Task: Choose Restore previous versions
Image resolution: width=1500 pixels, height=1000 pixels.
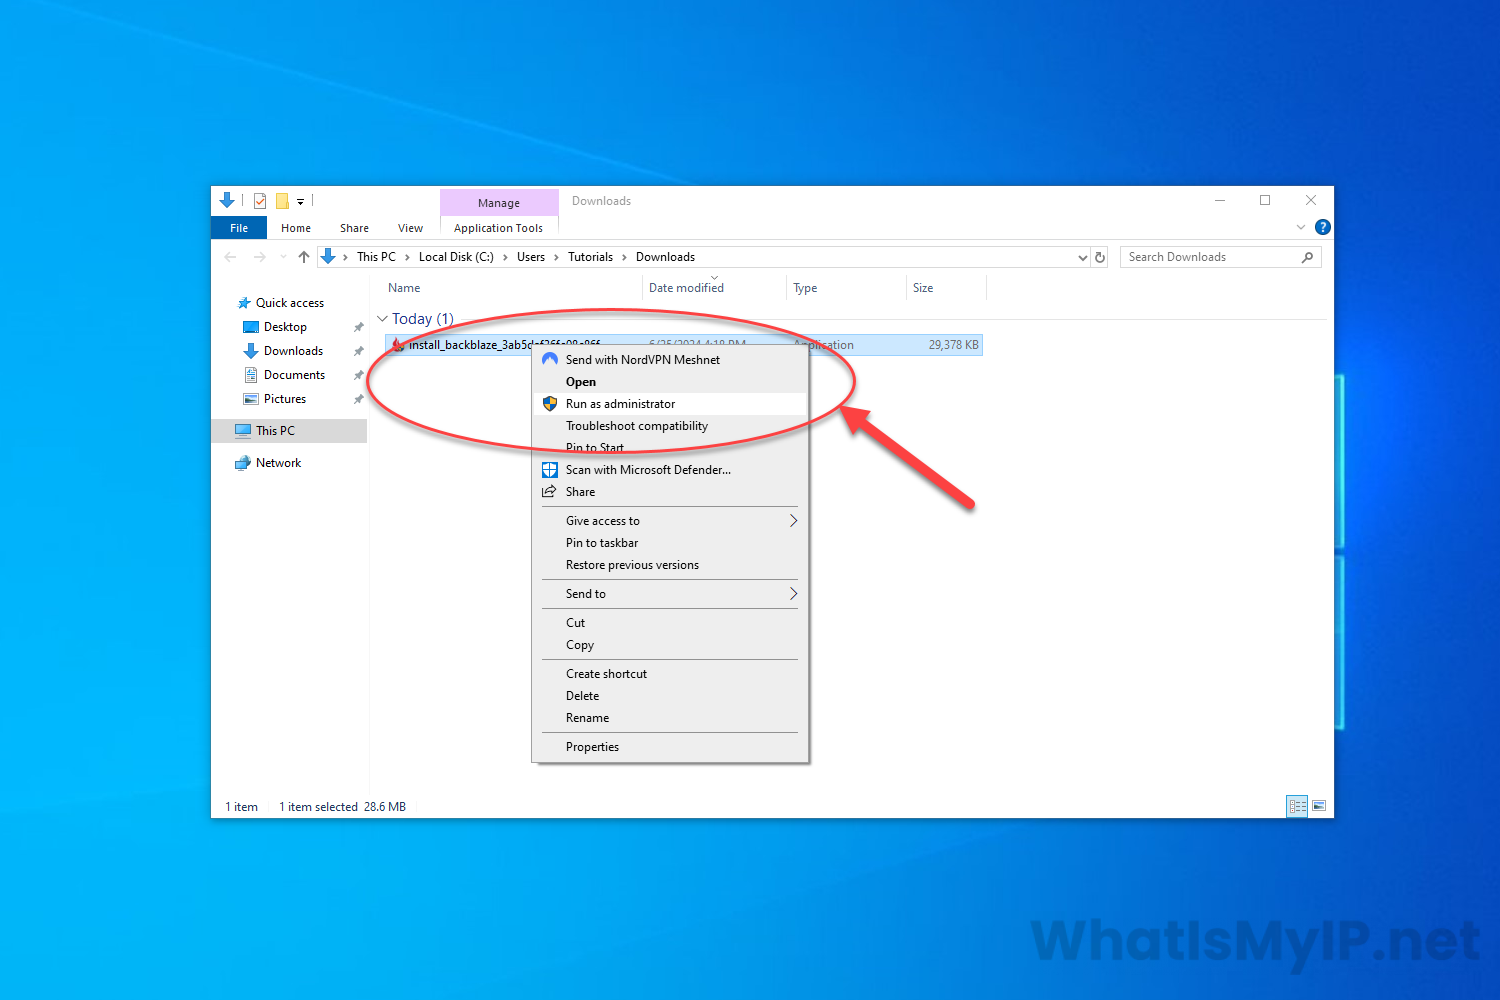Action: 670,565
